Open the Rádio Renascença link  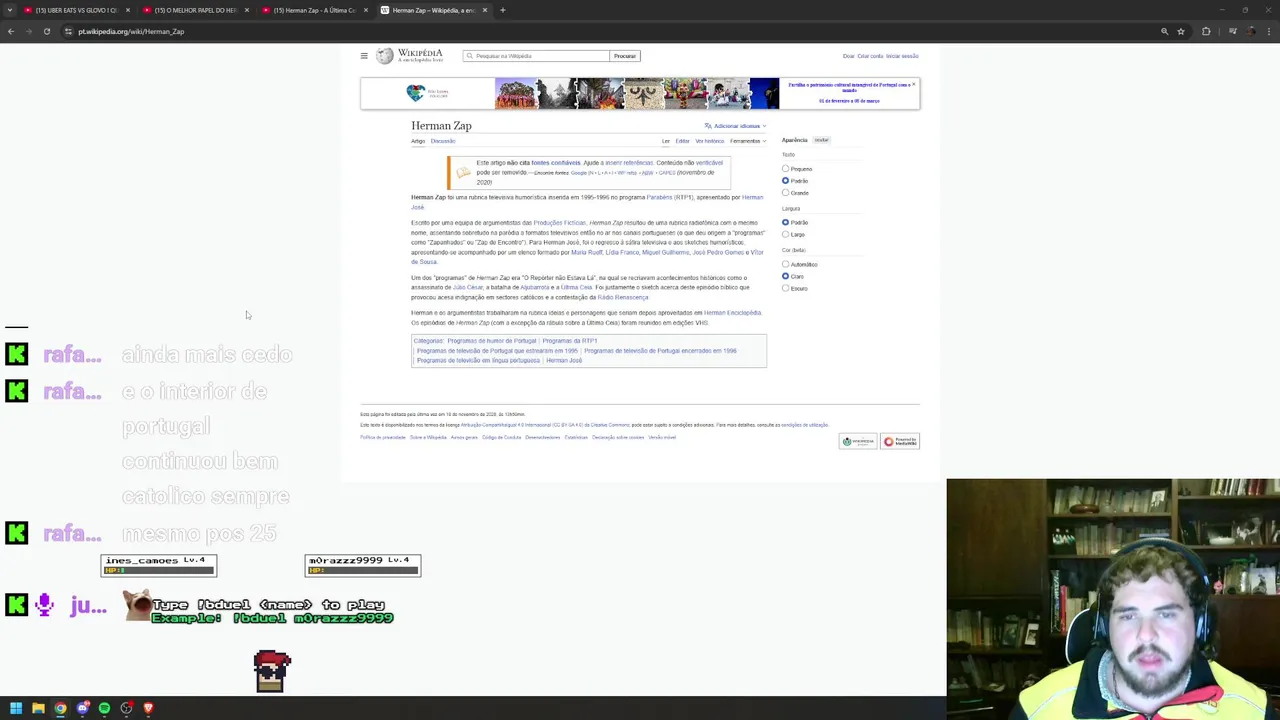[x=622, y=297]
